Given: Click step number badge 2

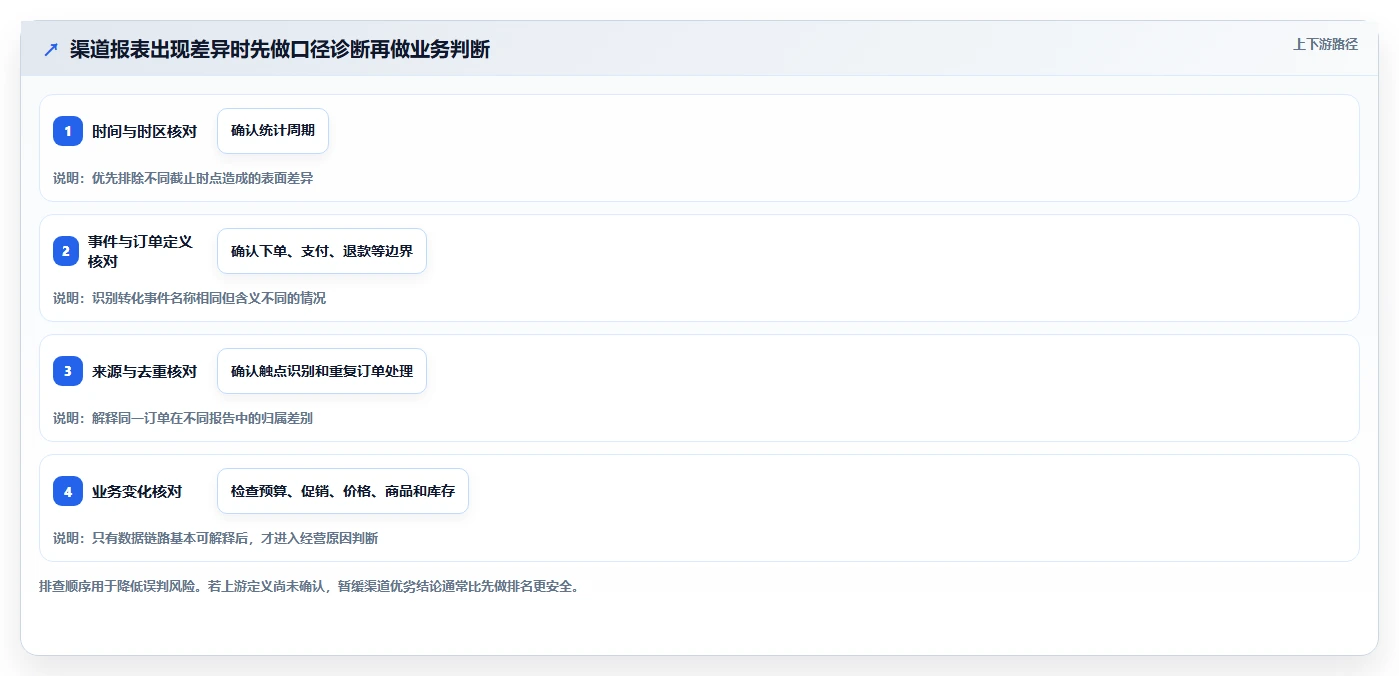Looking at the screenshot, I should point(68,251).
